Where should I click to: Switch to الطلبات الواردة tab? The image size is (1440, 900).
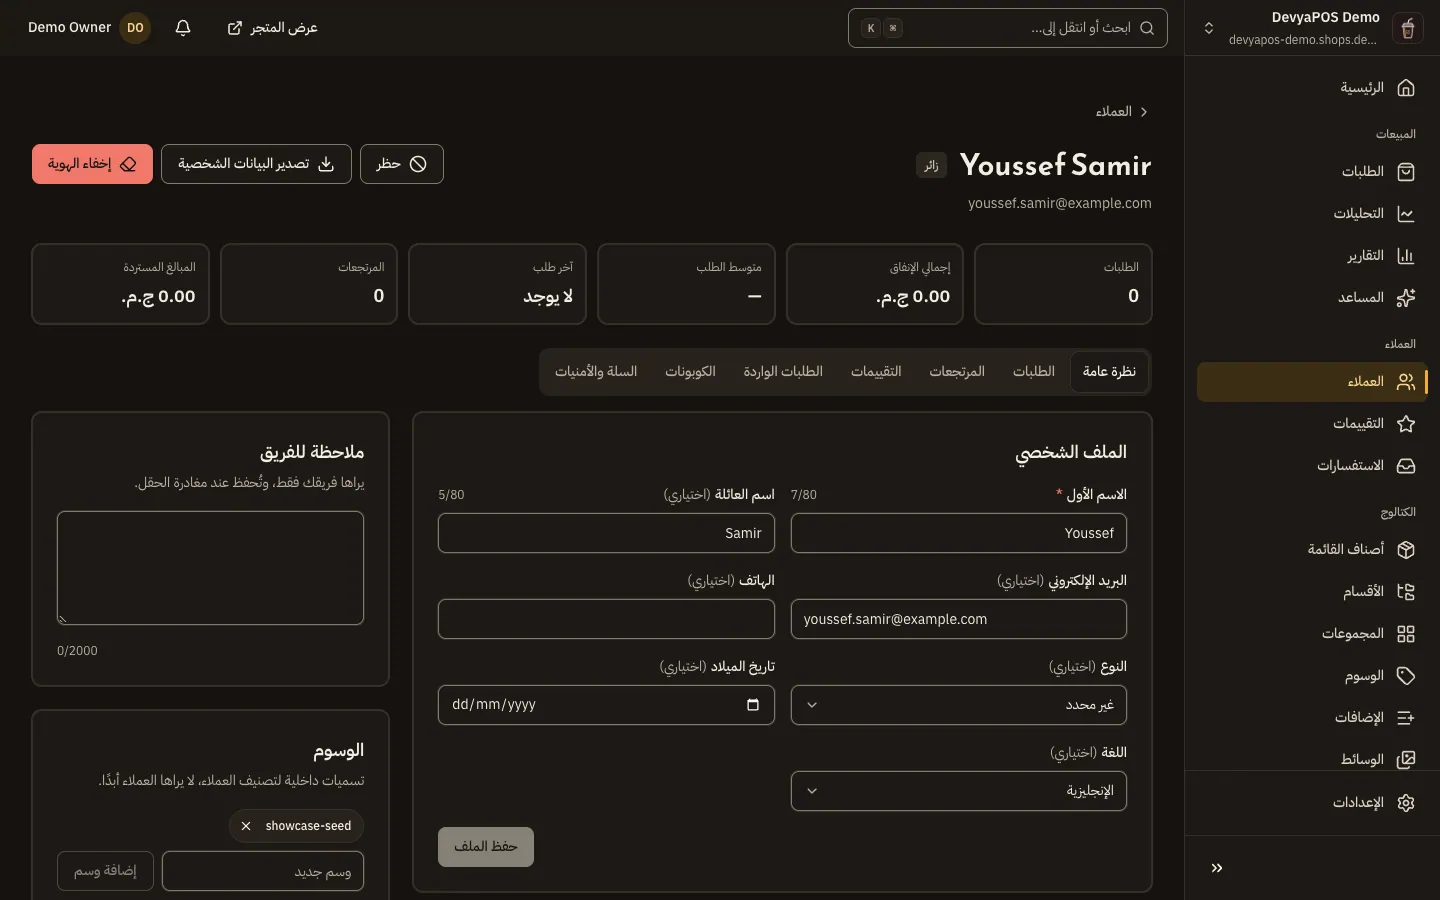pyautogui.click(x=783, y=372)
